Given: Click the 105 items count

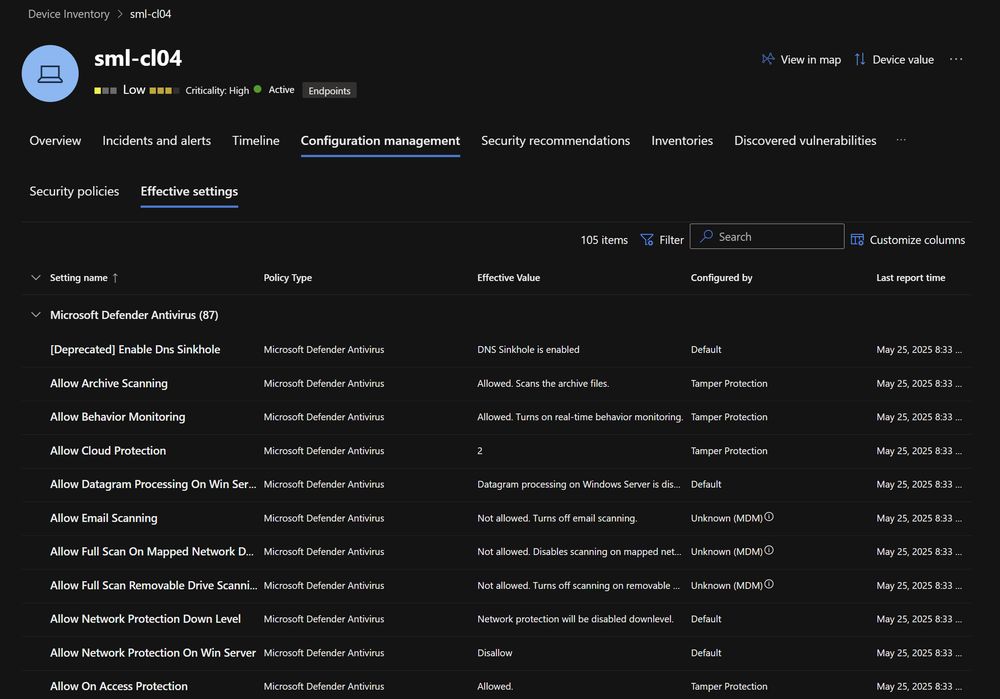Looking at the screenshot, I should [604, 240].
